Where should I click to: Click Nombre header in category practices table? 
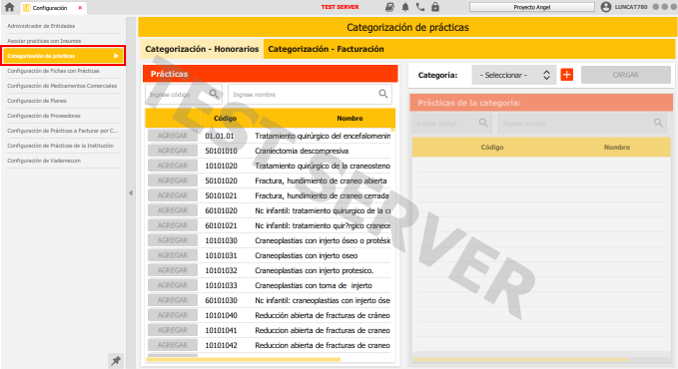[x=617, y=147]
